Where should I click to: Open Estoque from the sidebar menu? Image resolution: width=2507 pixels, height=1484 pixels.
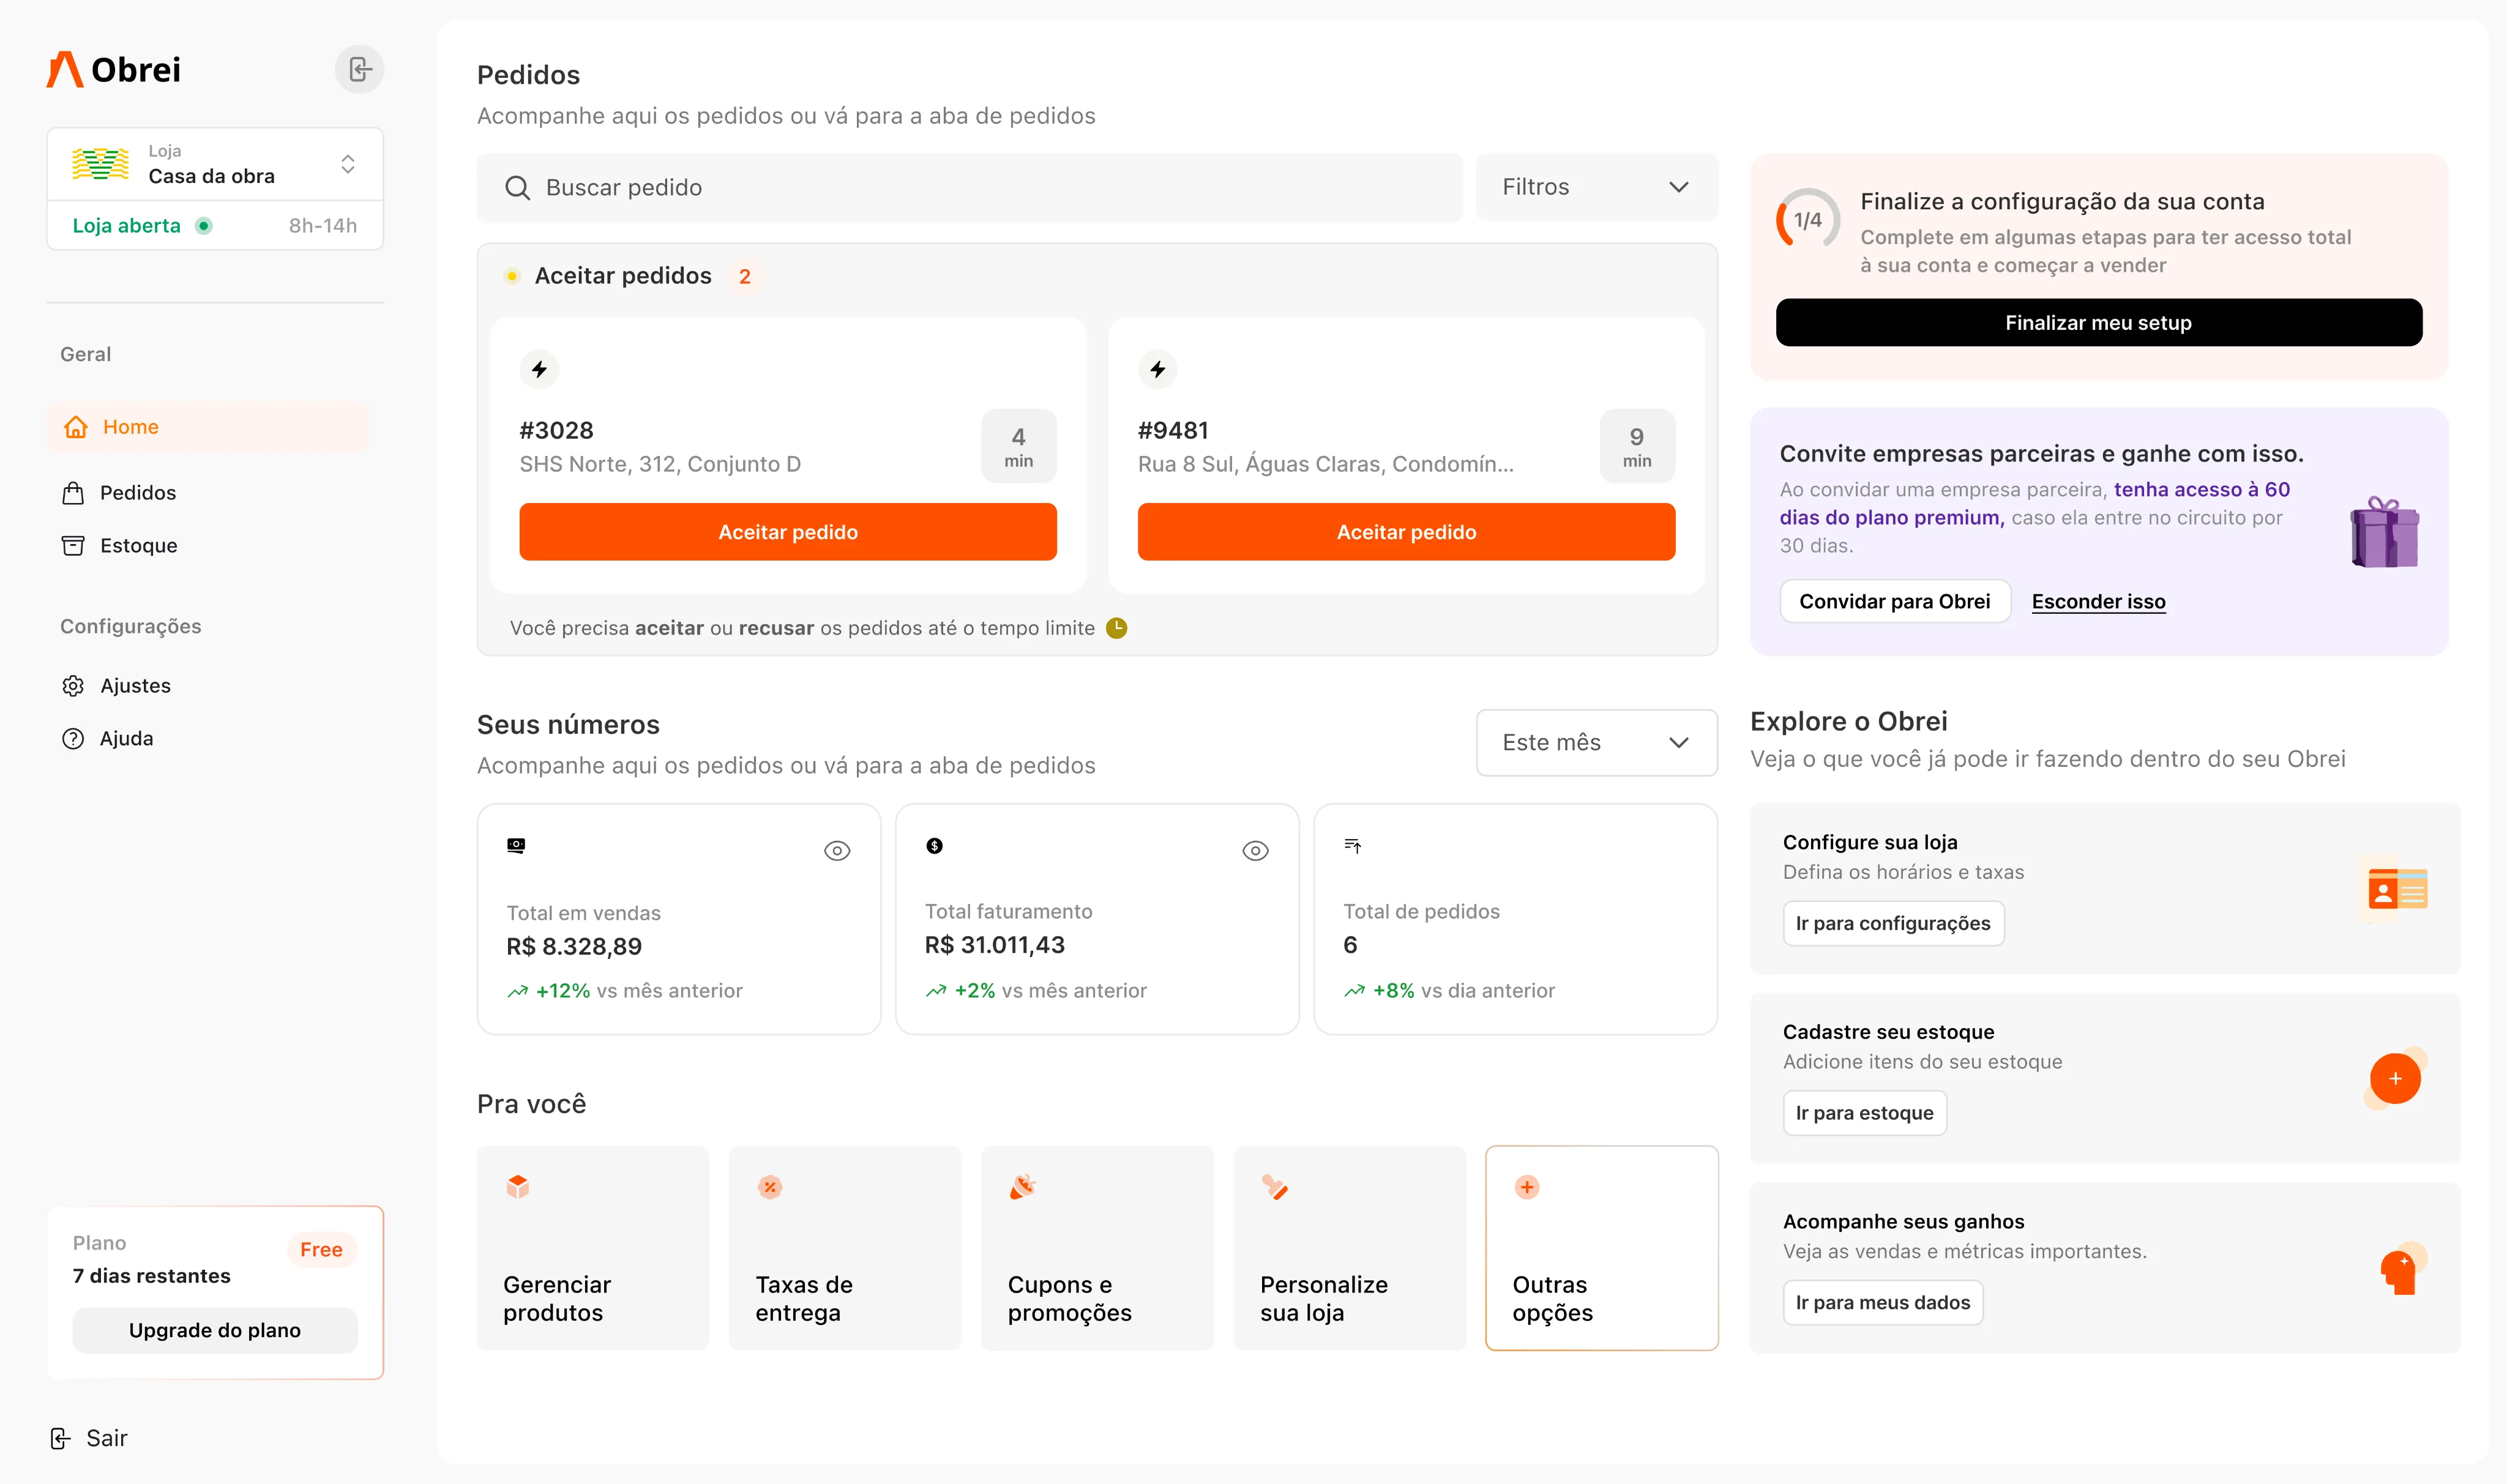pyautogui.click(x=138, y=546)
